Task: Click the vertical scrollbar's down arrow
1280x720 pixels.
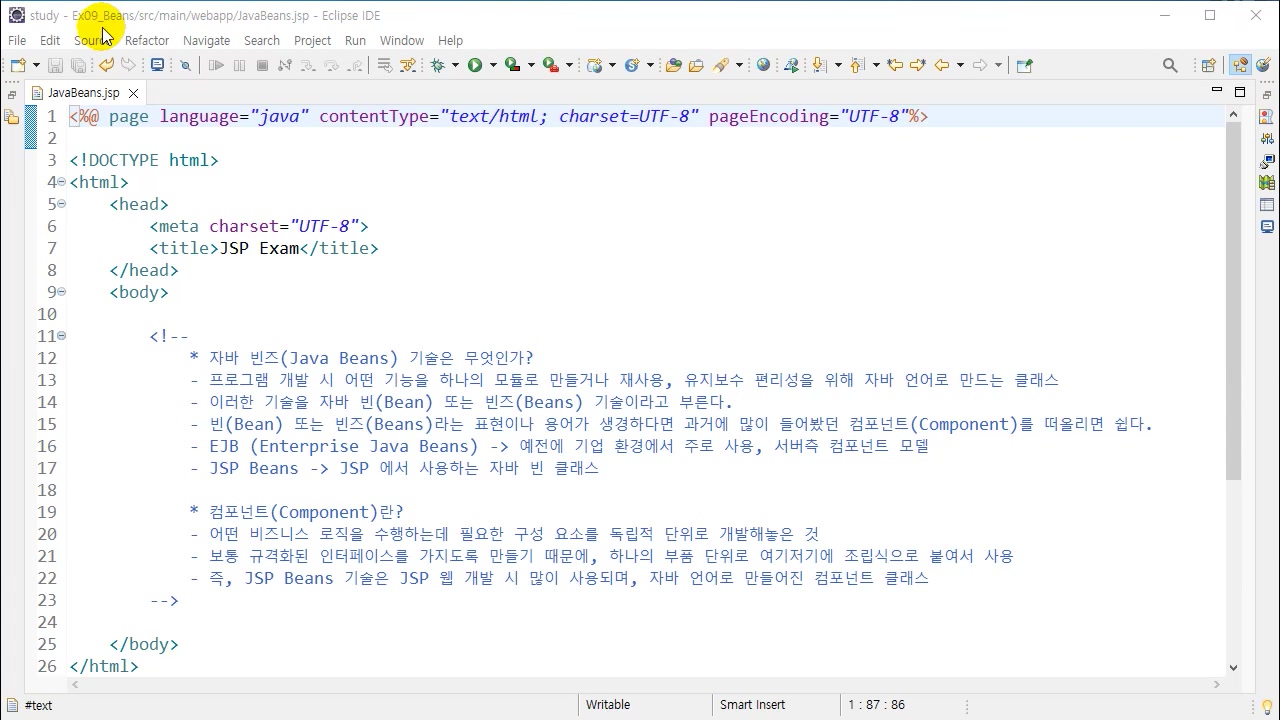Action: pos(1233,667)
